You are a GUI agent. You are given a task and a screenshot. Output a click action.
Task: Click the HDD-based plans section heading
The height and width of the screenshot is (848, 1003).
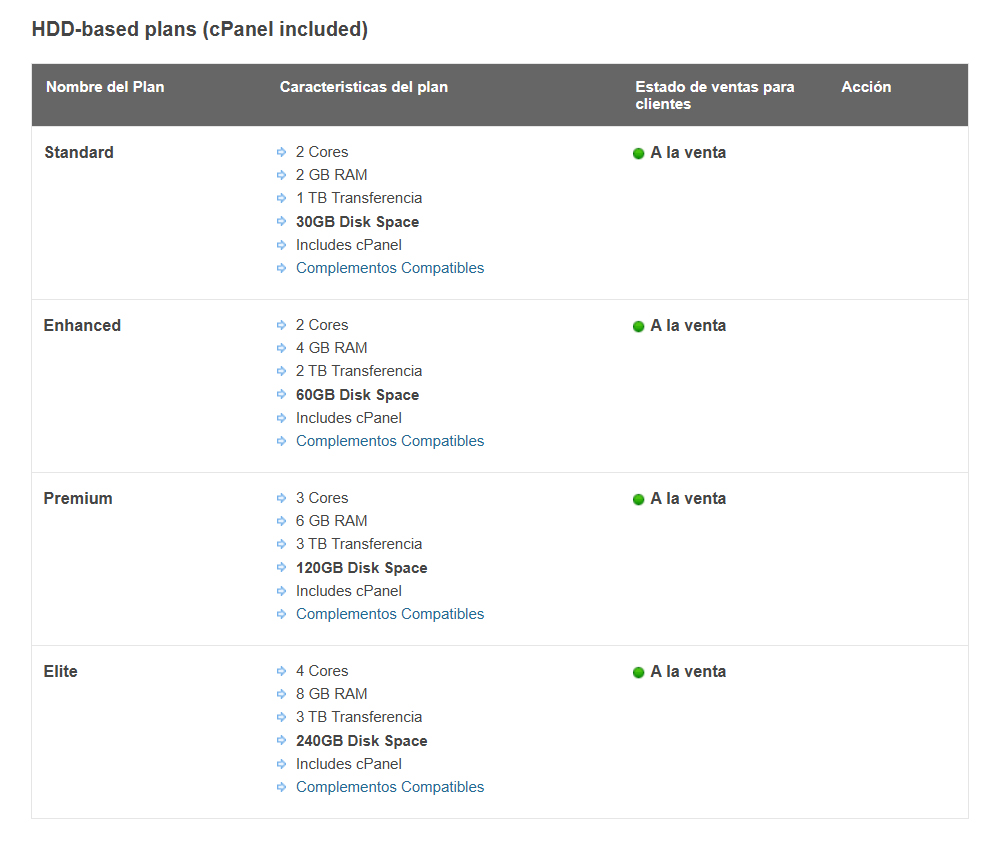200,30
